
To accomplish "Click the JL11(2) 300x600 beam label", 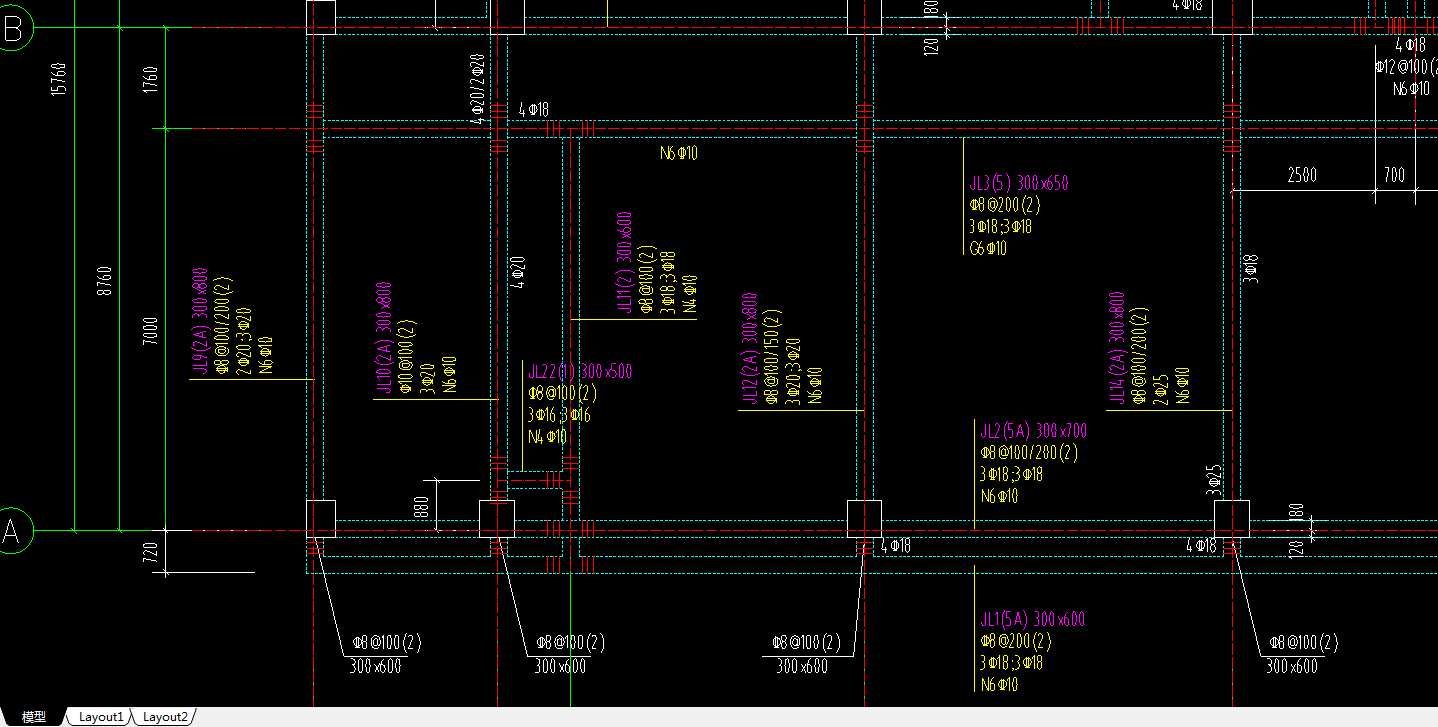I will (624, 263).
